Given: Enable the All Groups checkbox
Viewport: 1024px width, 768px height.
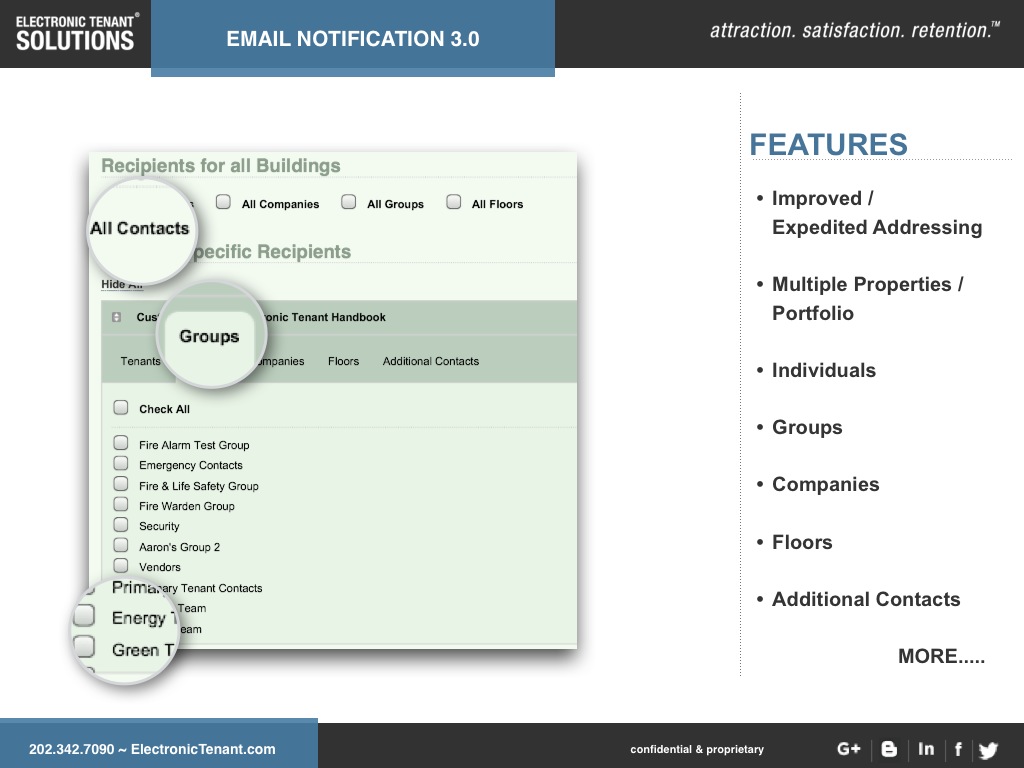Looking at the screenshot, I should point(349,202).
